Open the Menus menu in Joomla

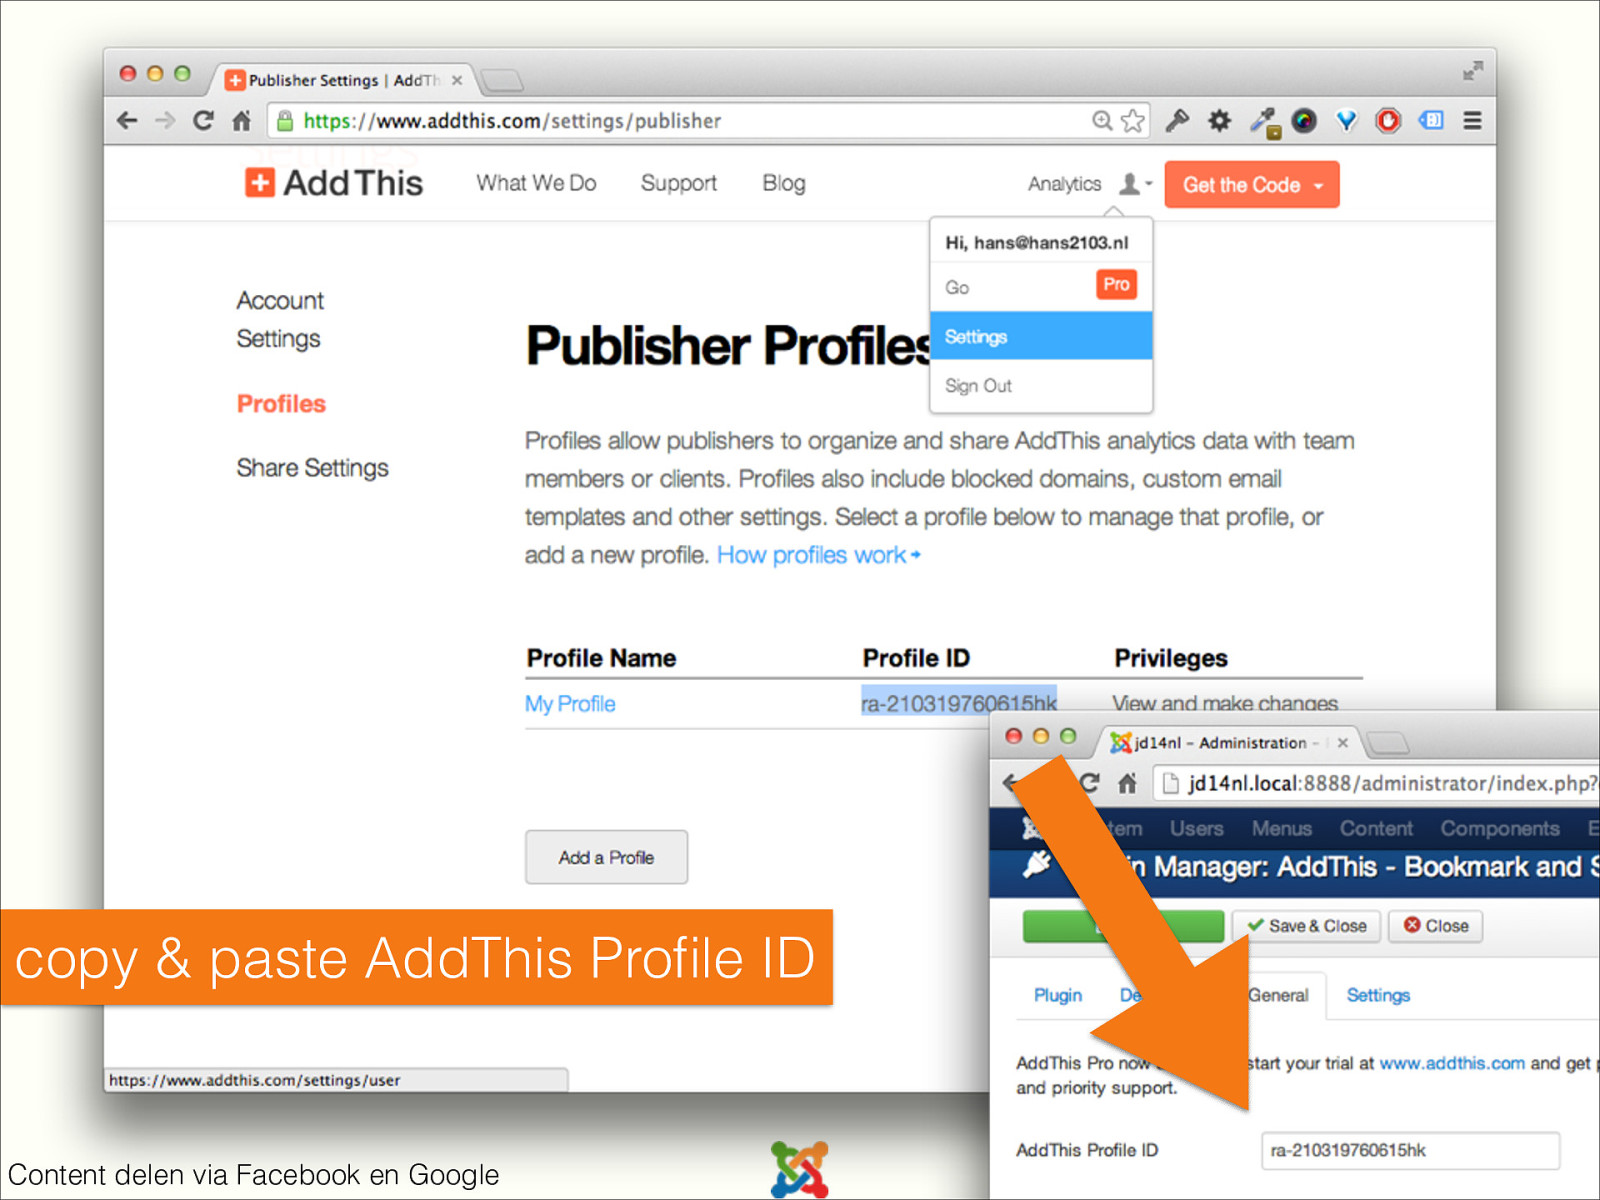point(1282,828)
